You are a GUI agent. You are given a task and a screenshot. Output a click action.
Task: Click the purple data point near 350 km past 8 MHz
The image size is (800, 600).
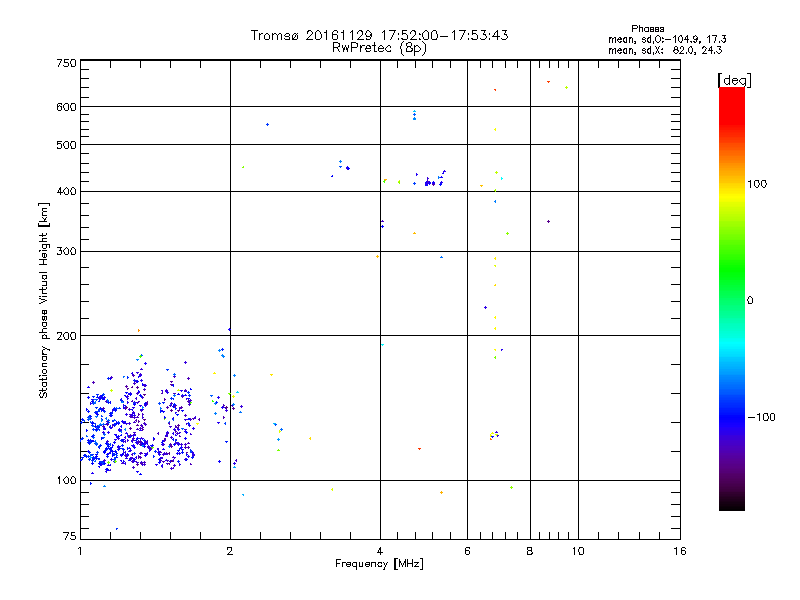click(x=548, y=221)
